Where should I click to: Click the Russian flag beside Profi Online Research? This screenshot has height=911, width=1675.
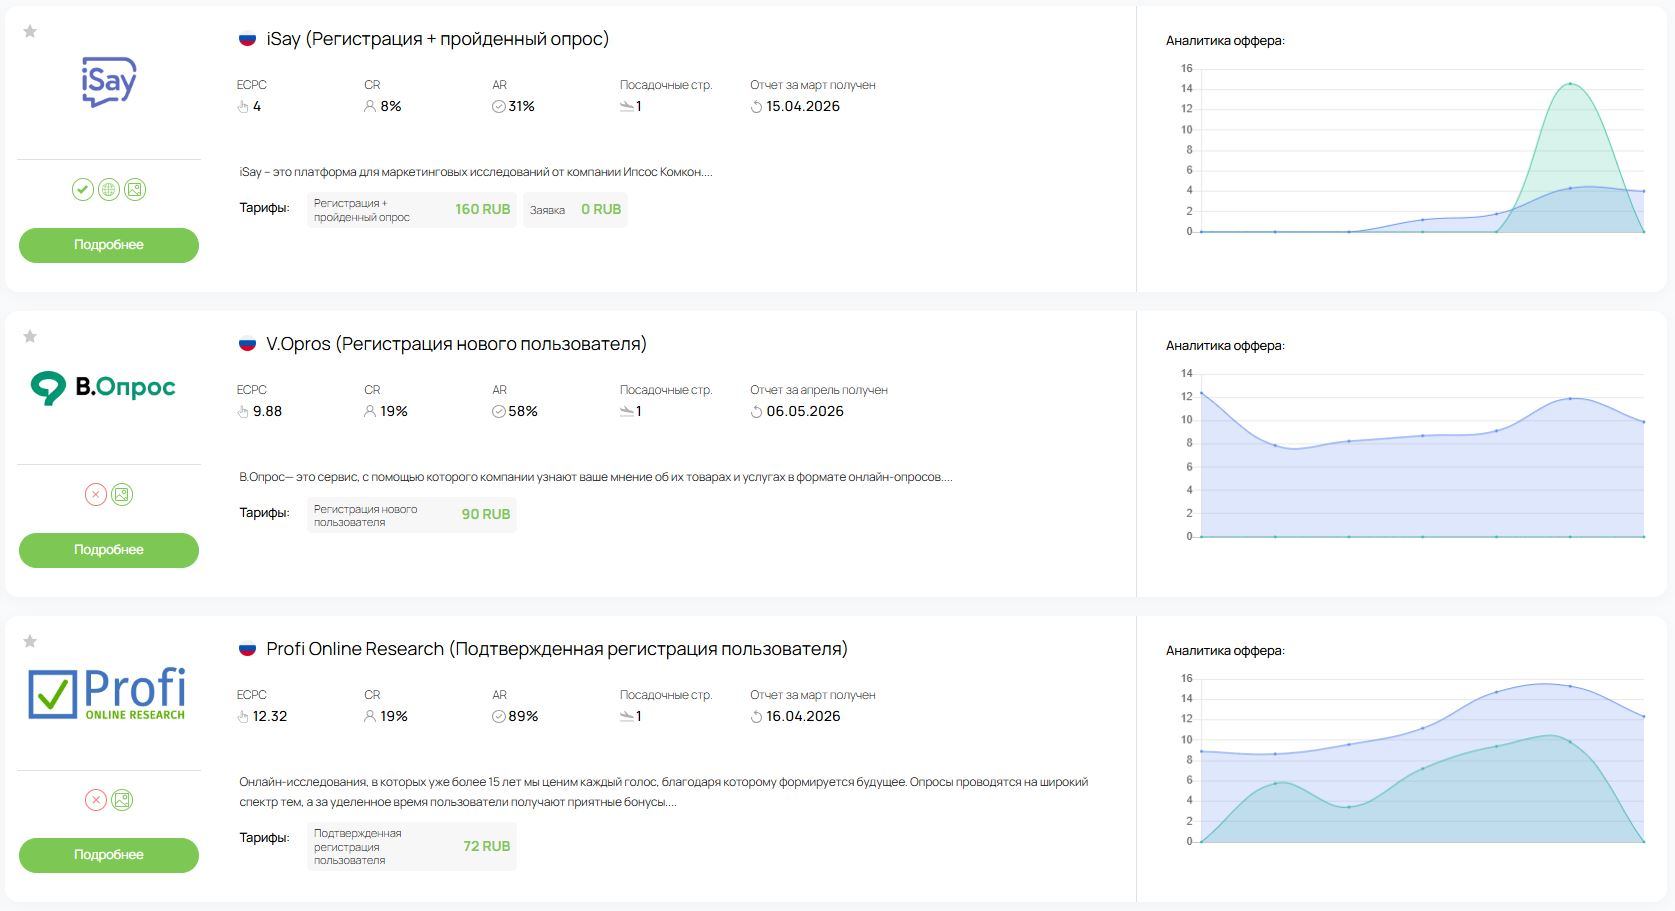pos(247,649)
